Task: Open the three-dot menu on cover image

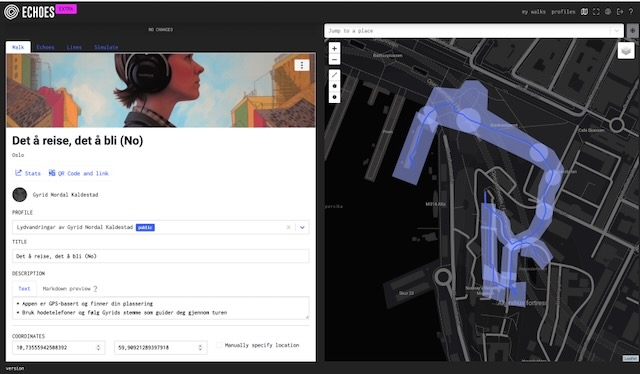Action: tap(302, 65)
